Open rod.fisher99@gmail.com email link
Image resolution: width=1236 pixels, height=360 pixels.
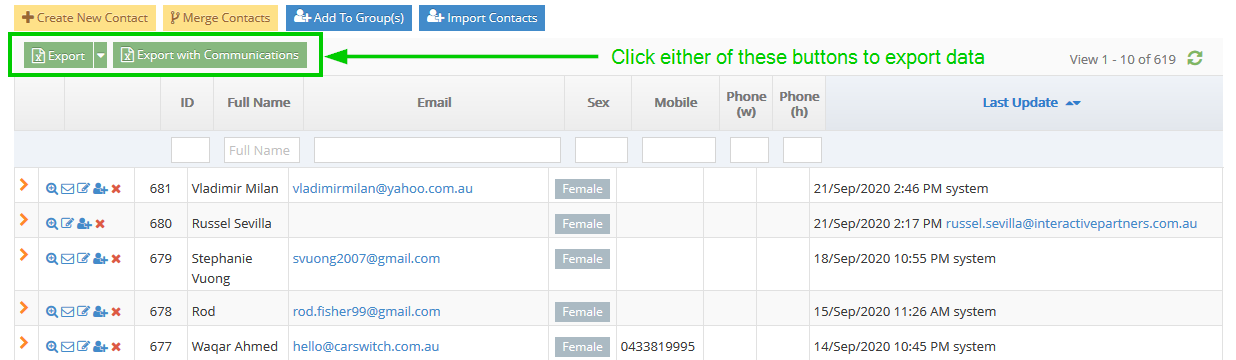(366, 311)
